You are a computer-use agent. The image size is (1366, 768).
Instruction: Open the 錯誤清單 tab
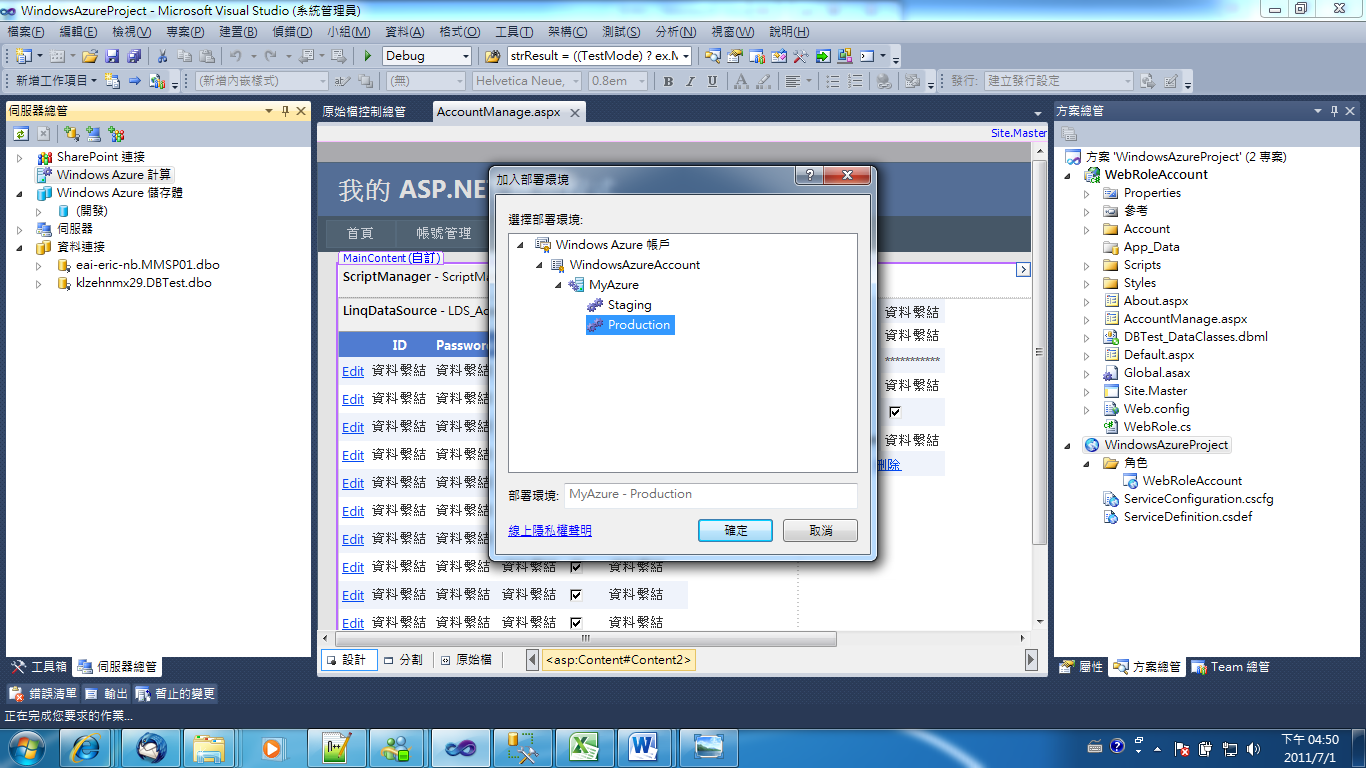42,693
